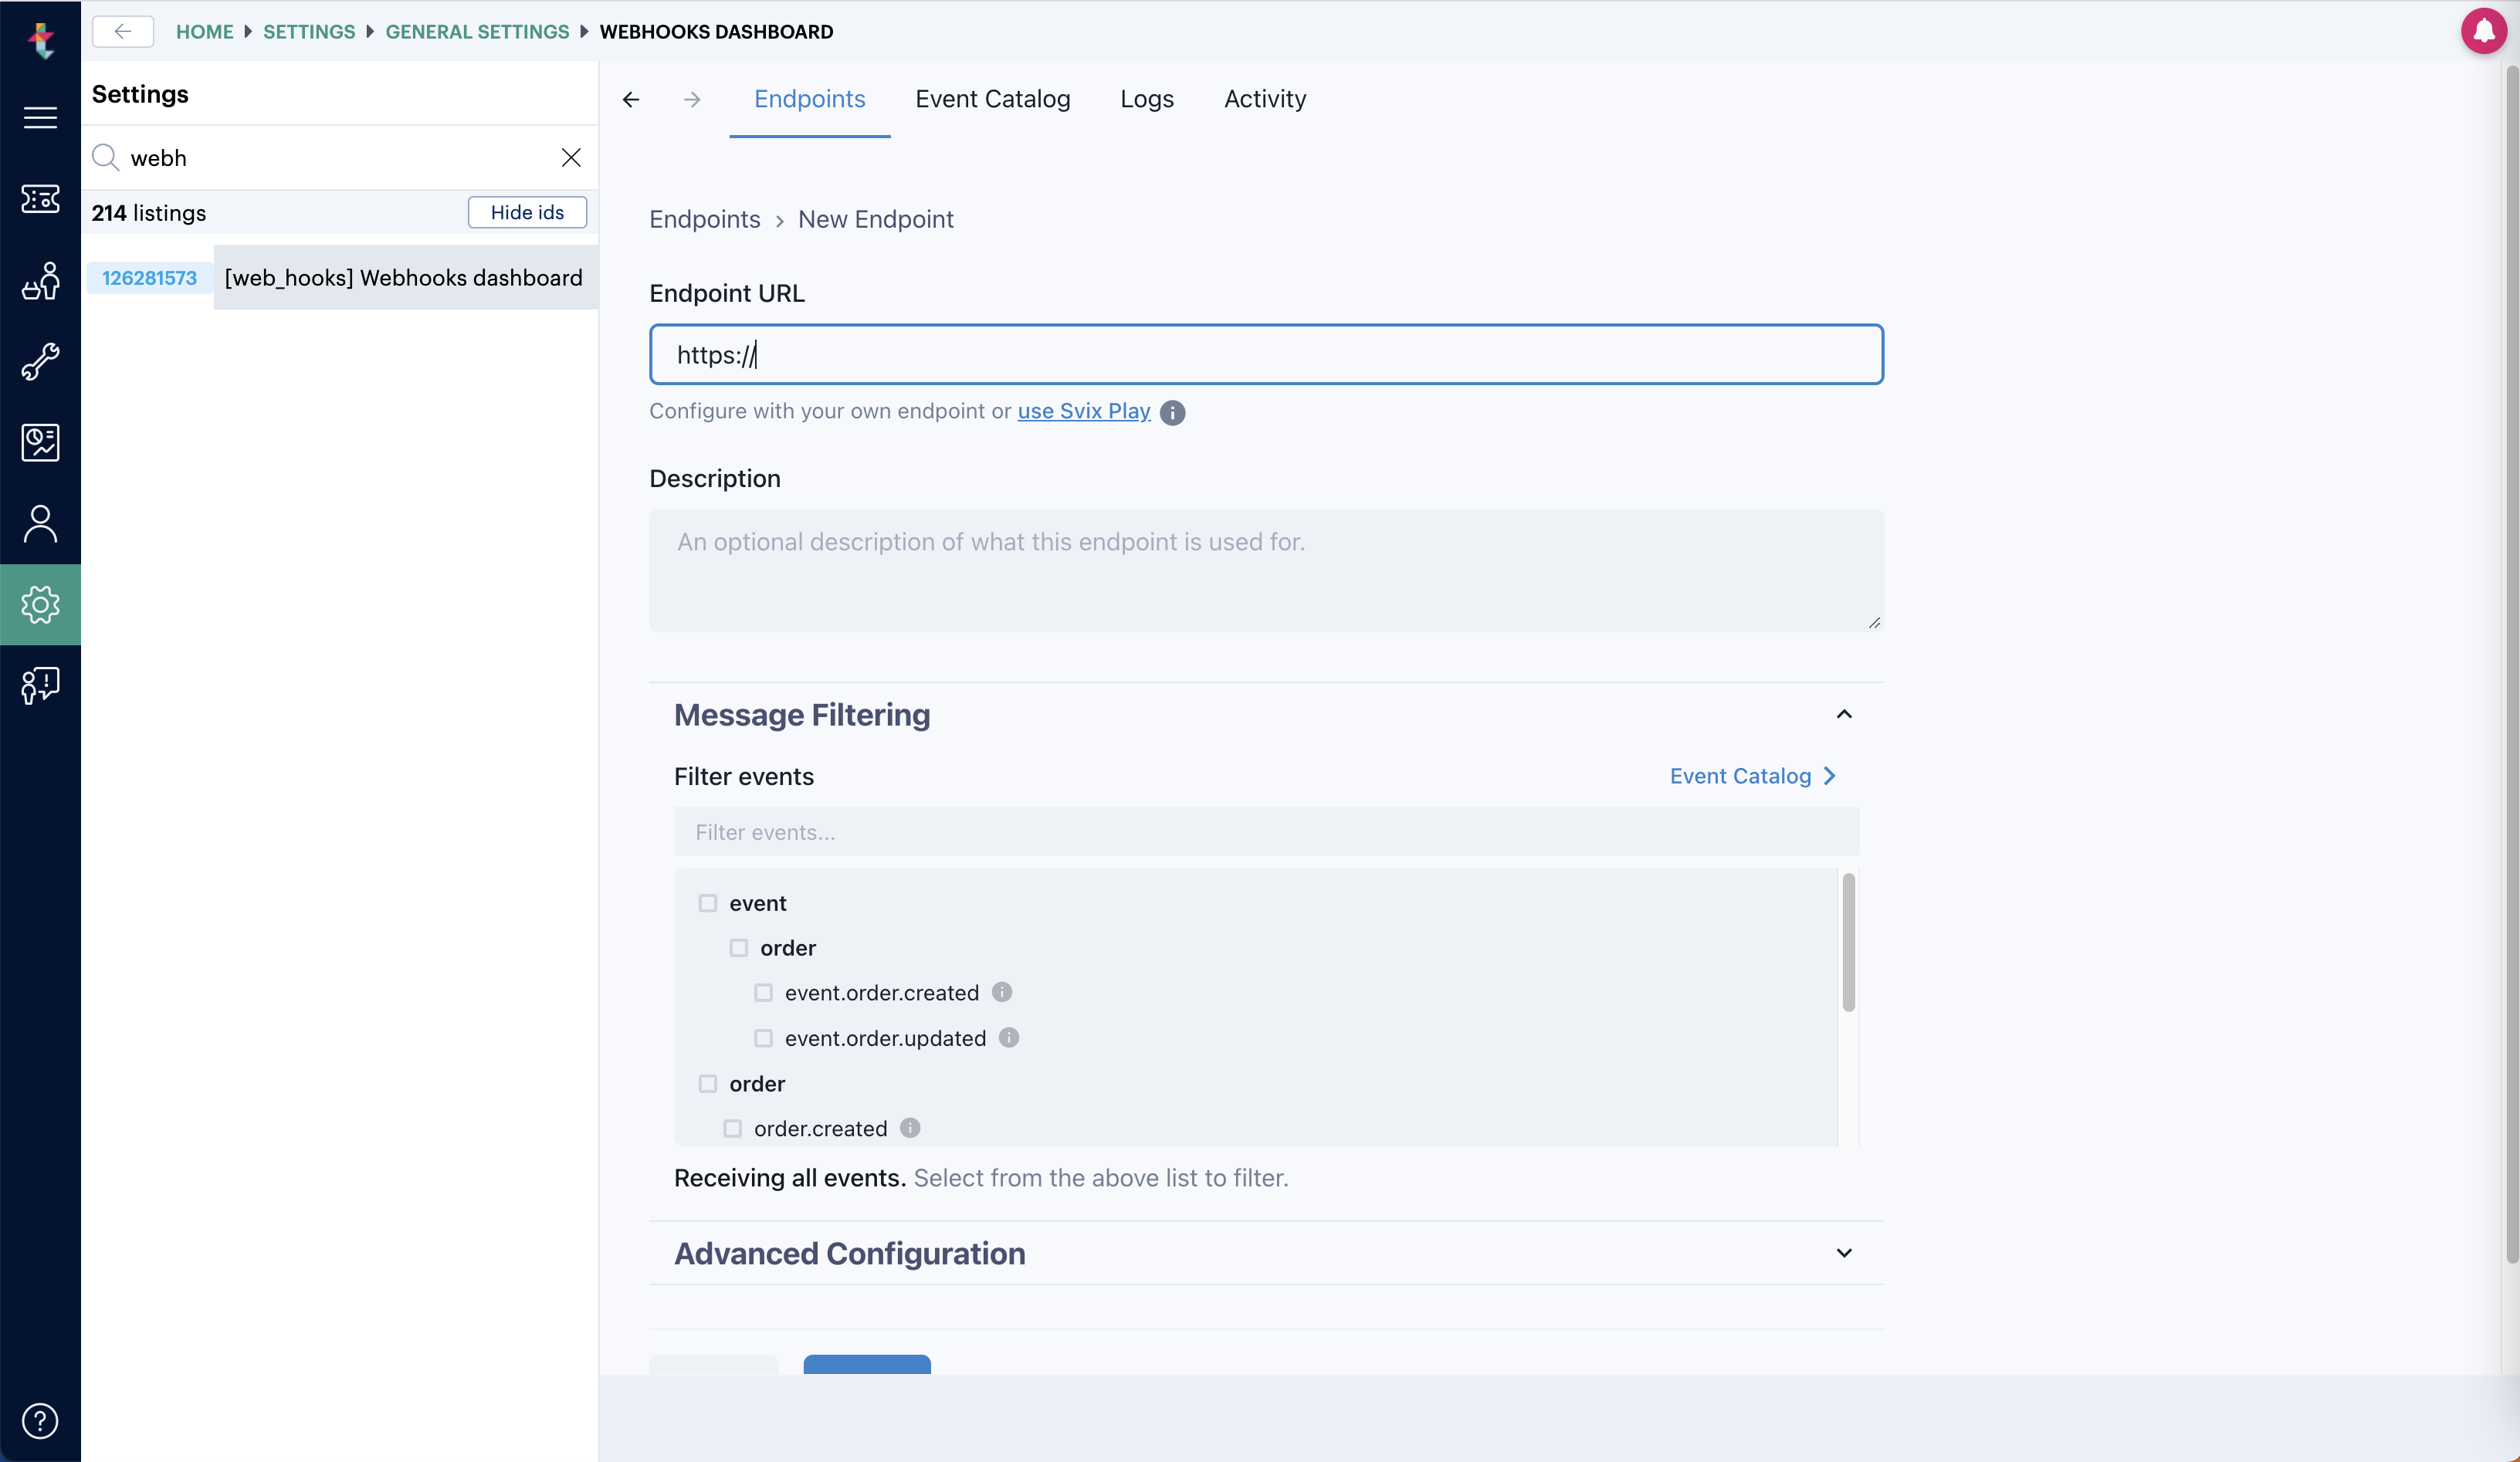Expand the Advanced Configuration section
2520x1462 pixels.
tap(1843, 1252)
